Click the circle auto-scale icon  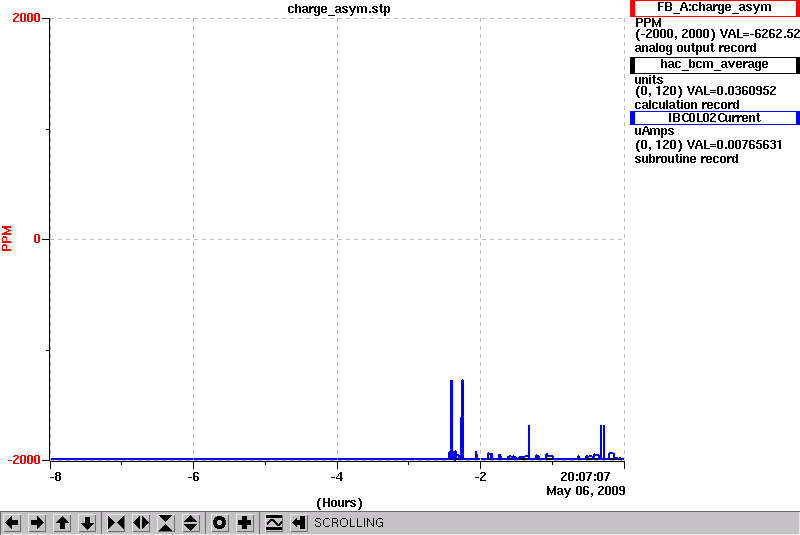click(x=219, y=523)
